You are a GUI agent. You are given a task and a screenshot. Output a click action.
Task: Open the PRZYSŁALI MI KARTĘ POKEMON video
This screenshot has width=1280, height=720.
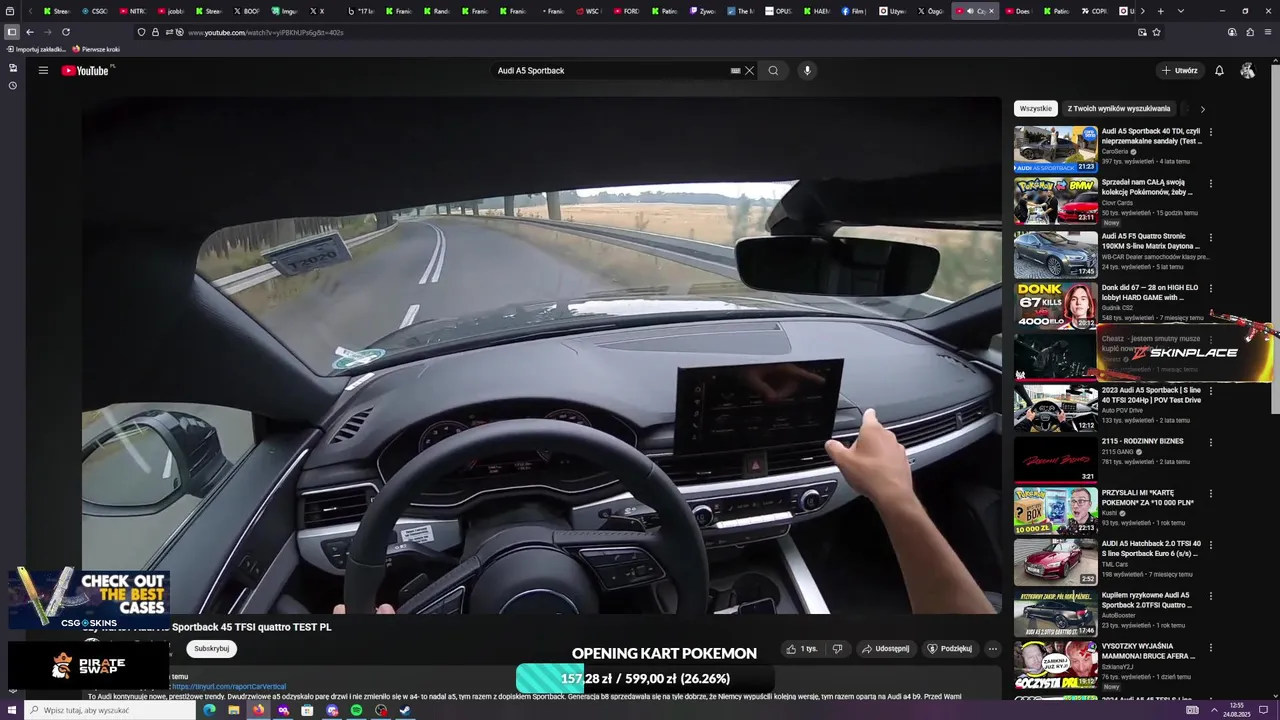point(1055,511)
